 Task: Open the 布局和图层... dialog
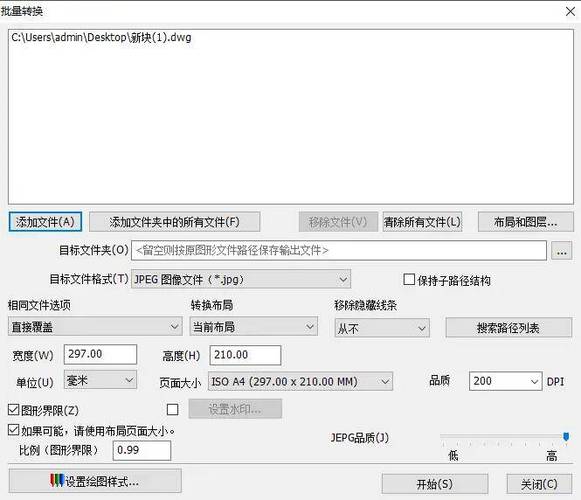pos(525,222)
